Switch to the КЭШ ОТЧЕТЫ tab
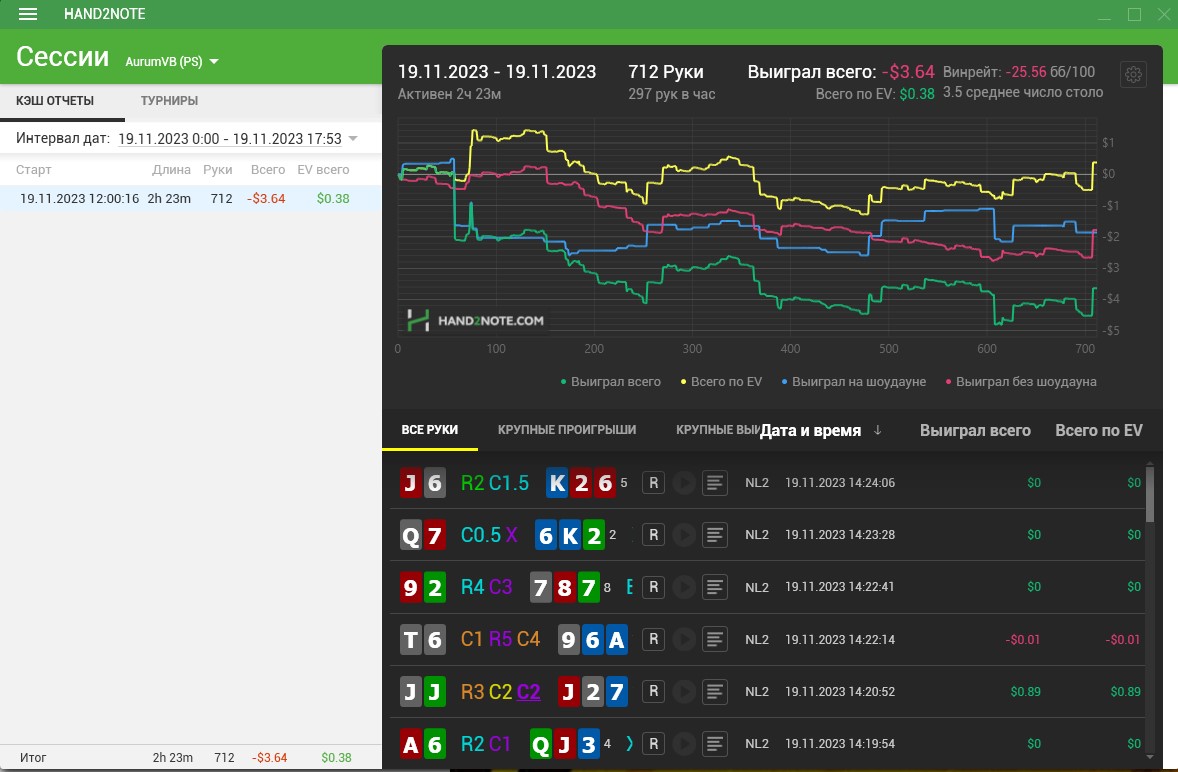Image resolution: width=1178 pixels, height=772 pixels. 55,101
